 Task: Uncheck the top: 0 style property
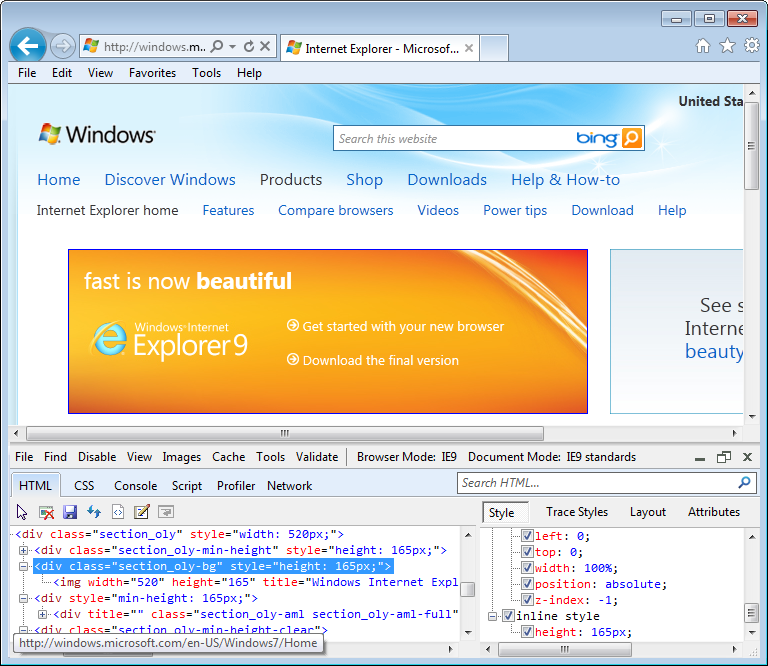[527, 552]
